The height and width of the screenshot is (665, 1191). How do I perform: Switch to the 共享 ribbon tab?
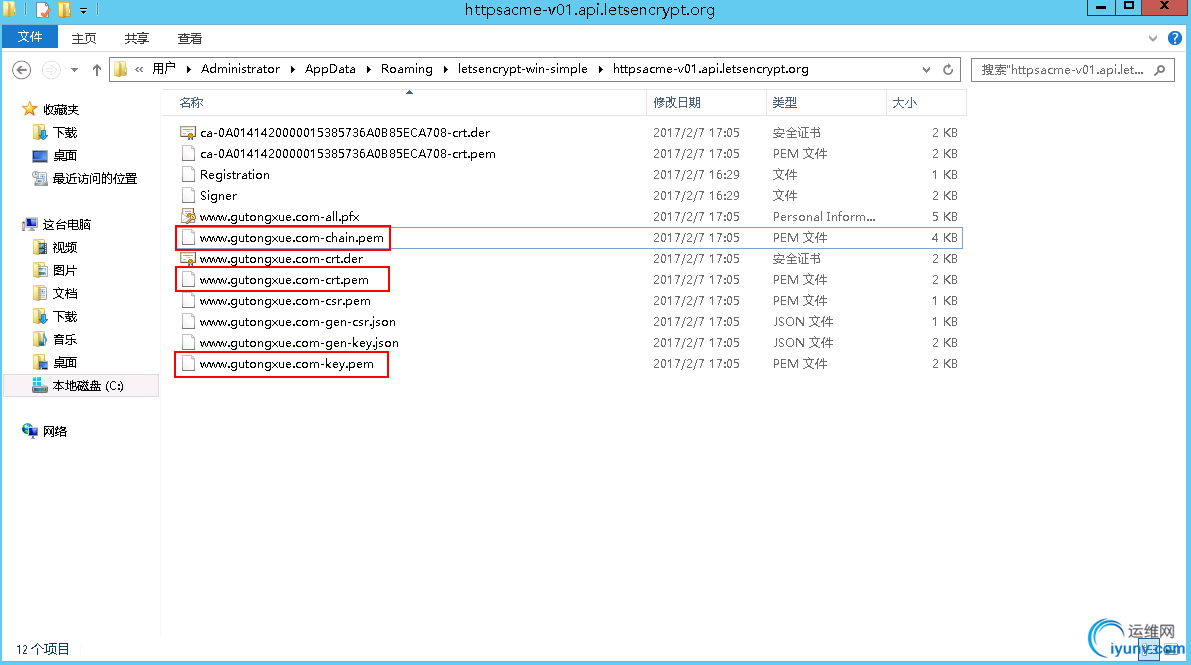137,38
